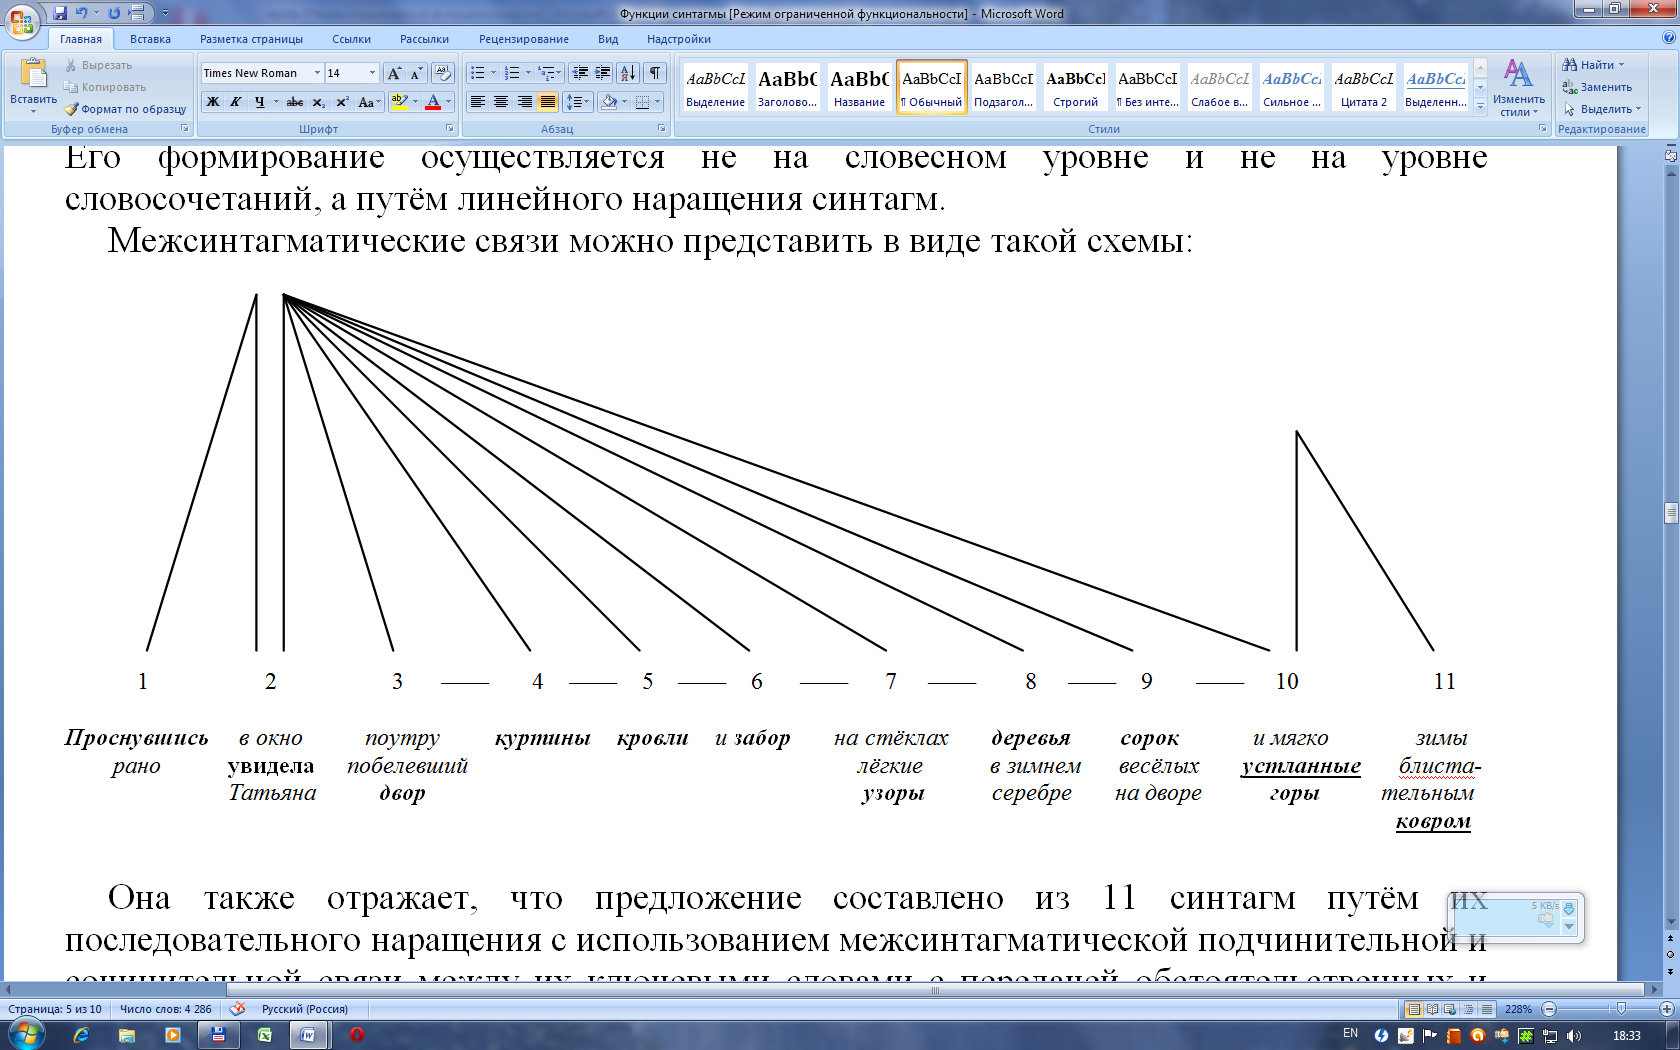
Task: Toggle superscript formatting
Action: (x=342, y=102)
